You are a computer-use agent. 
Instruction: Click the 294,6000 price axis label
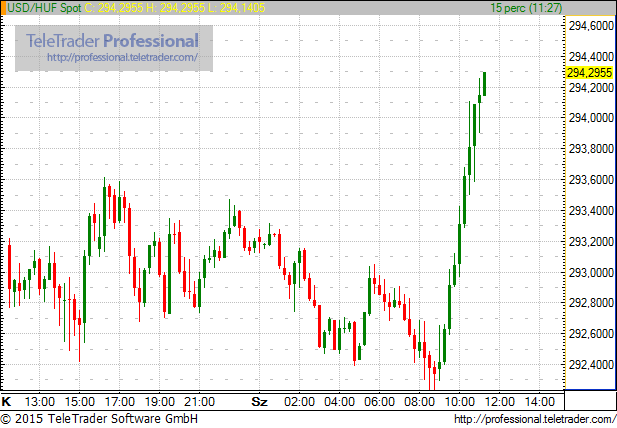click(591, 26)
